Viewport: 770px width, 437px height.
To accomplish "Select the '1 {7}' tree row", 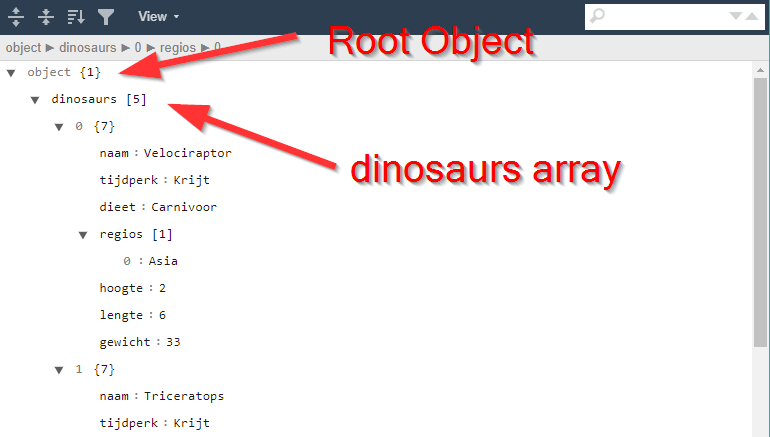I will [95, 370].
